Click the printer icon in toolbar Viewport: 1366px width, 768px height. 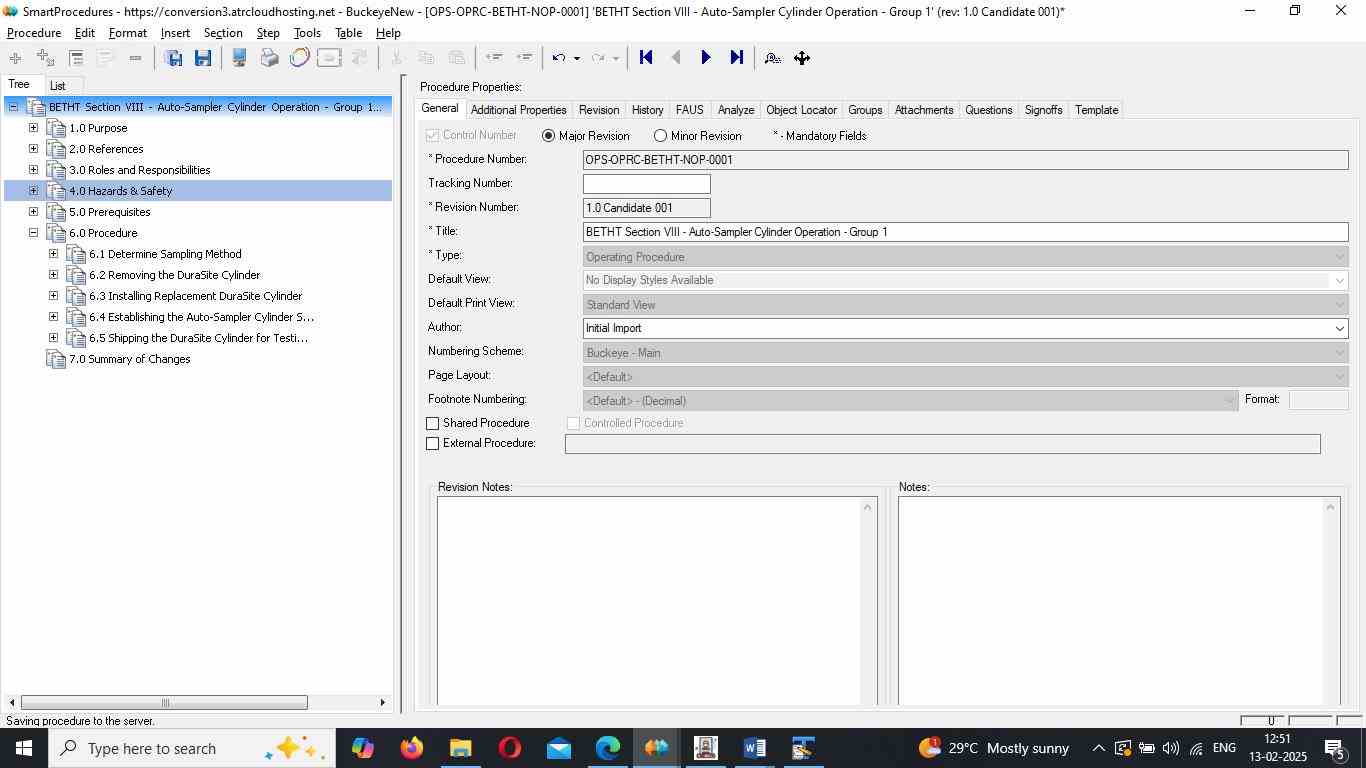(269, 58)
